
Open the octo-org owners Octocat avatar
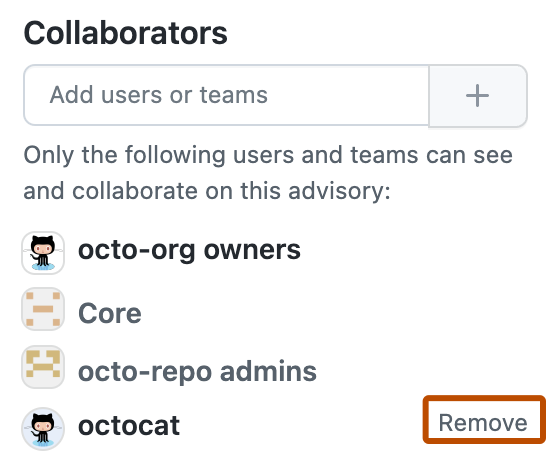43,253
